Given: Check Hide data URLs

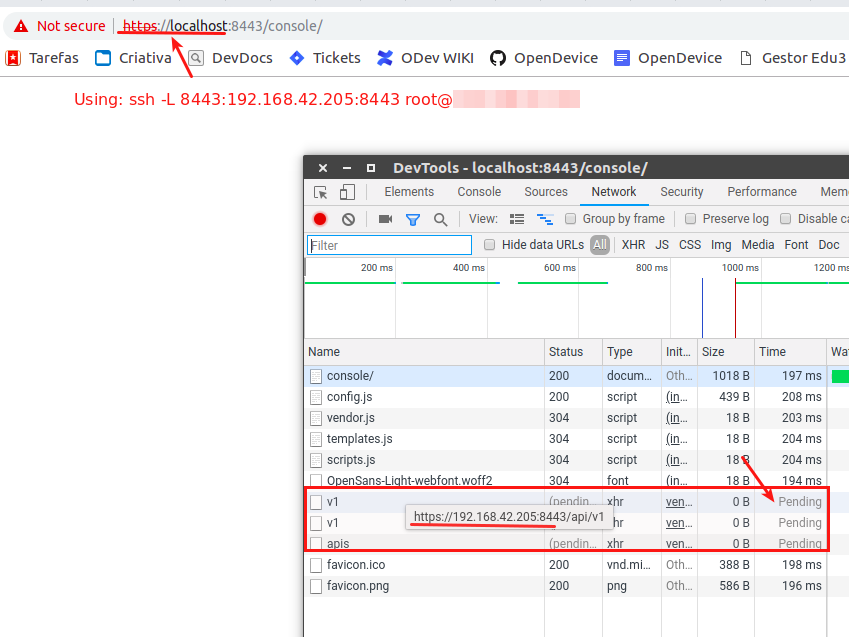Looking at the screenshot, I should [489, 244].
